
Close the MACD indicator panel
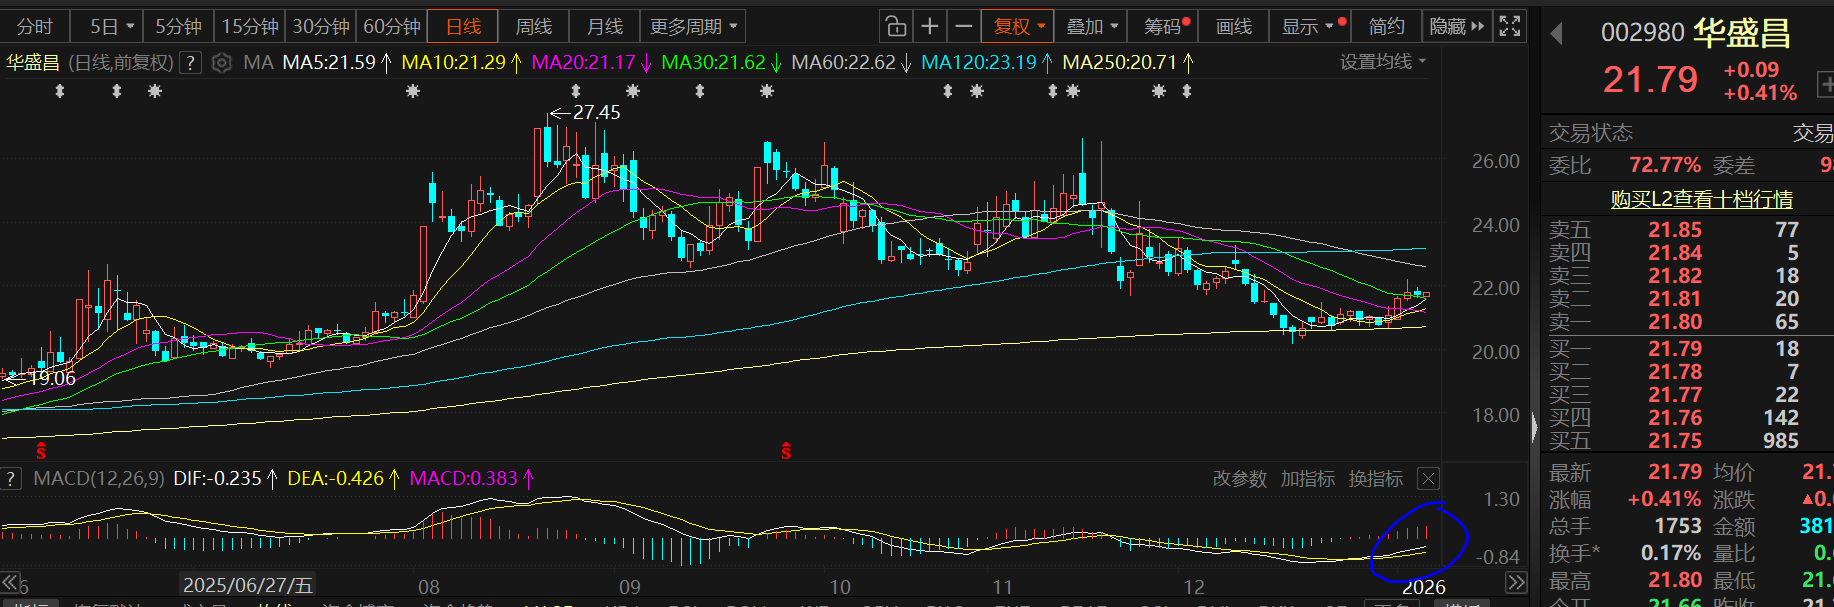coord(1429,479)
